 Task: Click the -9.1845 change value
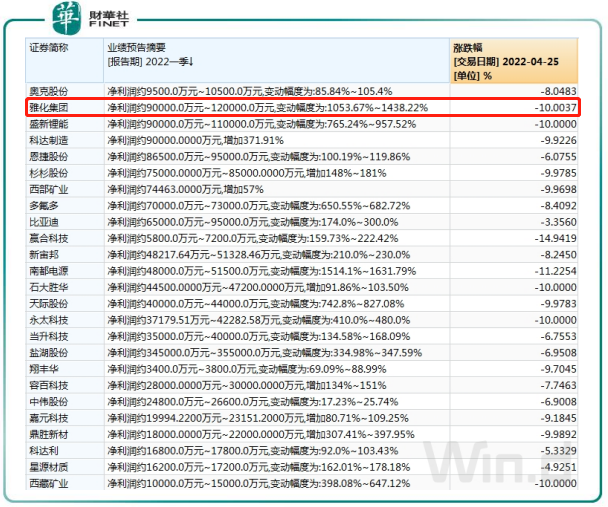click(x=558, y=418)
